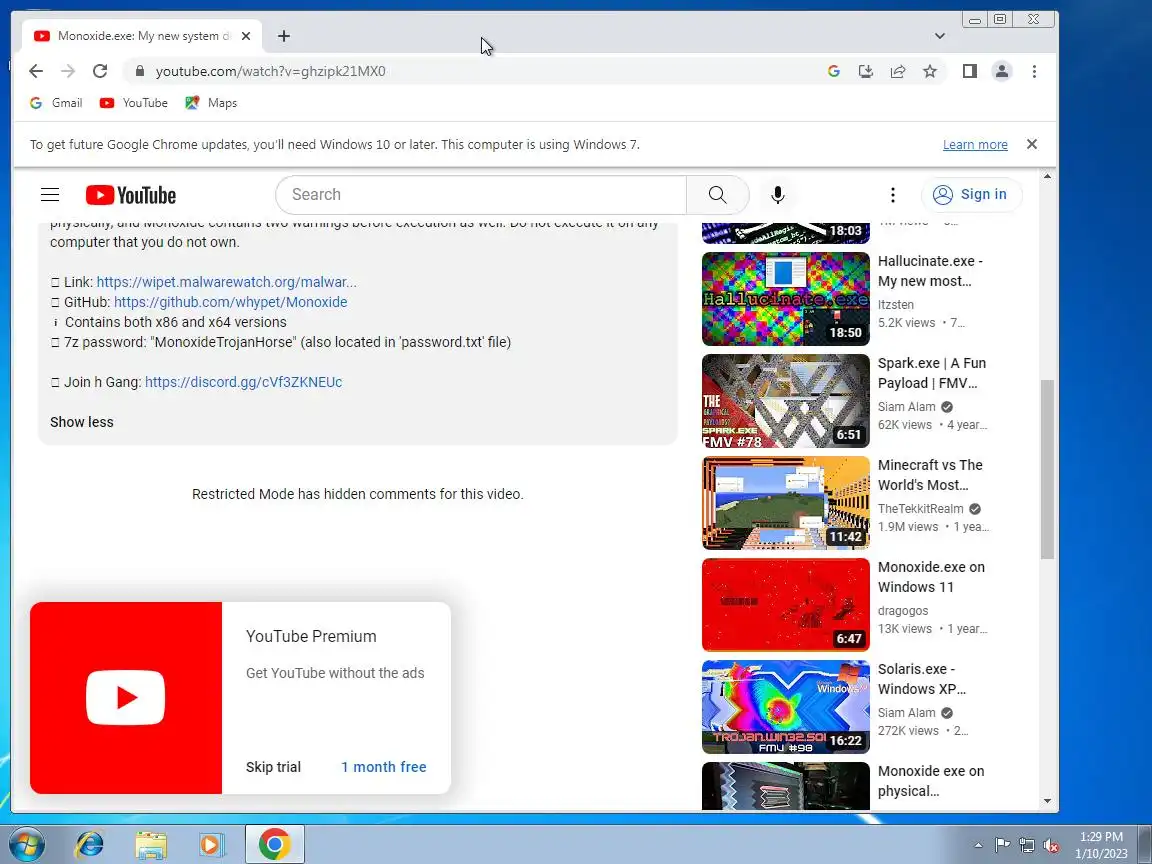Open Windows Explorer from the taskbar

(x=151, y=845)
